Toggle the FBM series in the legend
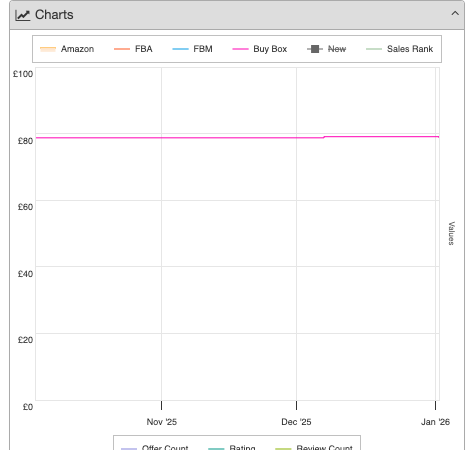 pos(192,49)
